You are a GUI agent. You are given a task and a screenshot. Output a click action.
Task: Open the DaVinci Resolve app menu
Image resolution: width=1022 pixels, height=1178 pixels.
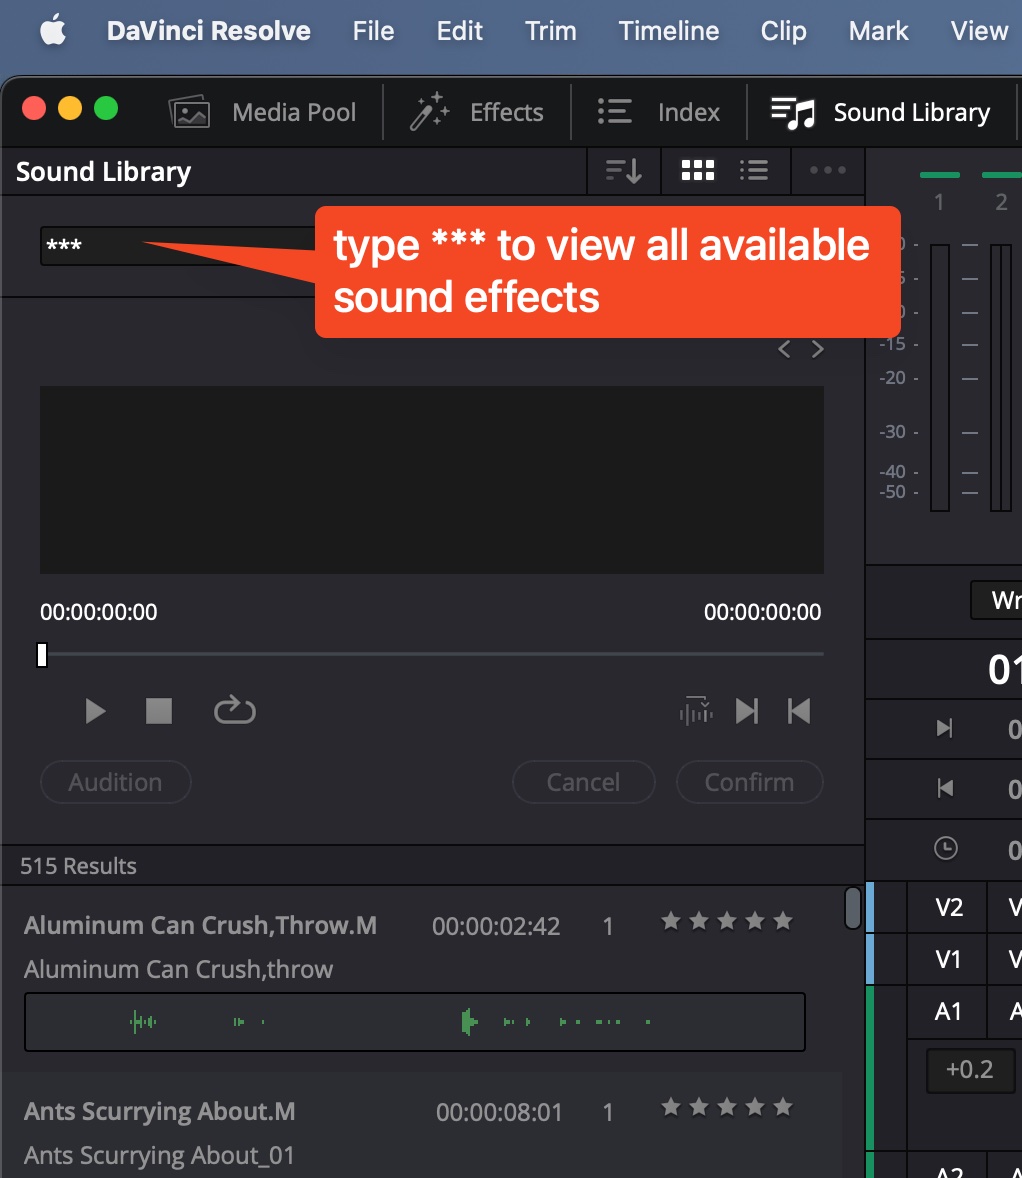click(x=208, y=31)
